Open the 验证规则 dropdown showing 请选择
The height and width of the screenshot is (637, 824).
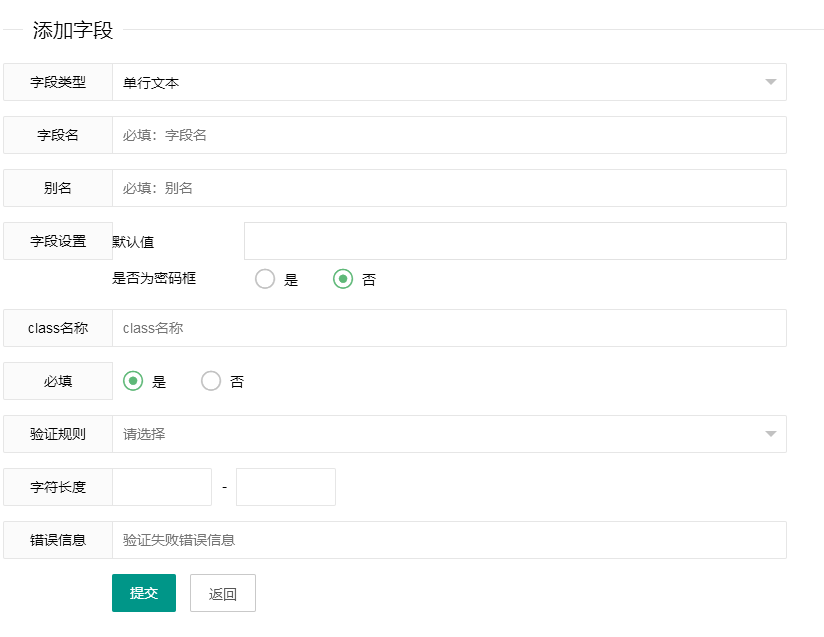[450, 434]
